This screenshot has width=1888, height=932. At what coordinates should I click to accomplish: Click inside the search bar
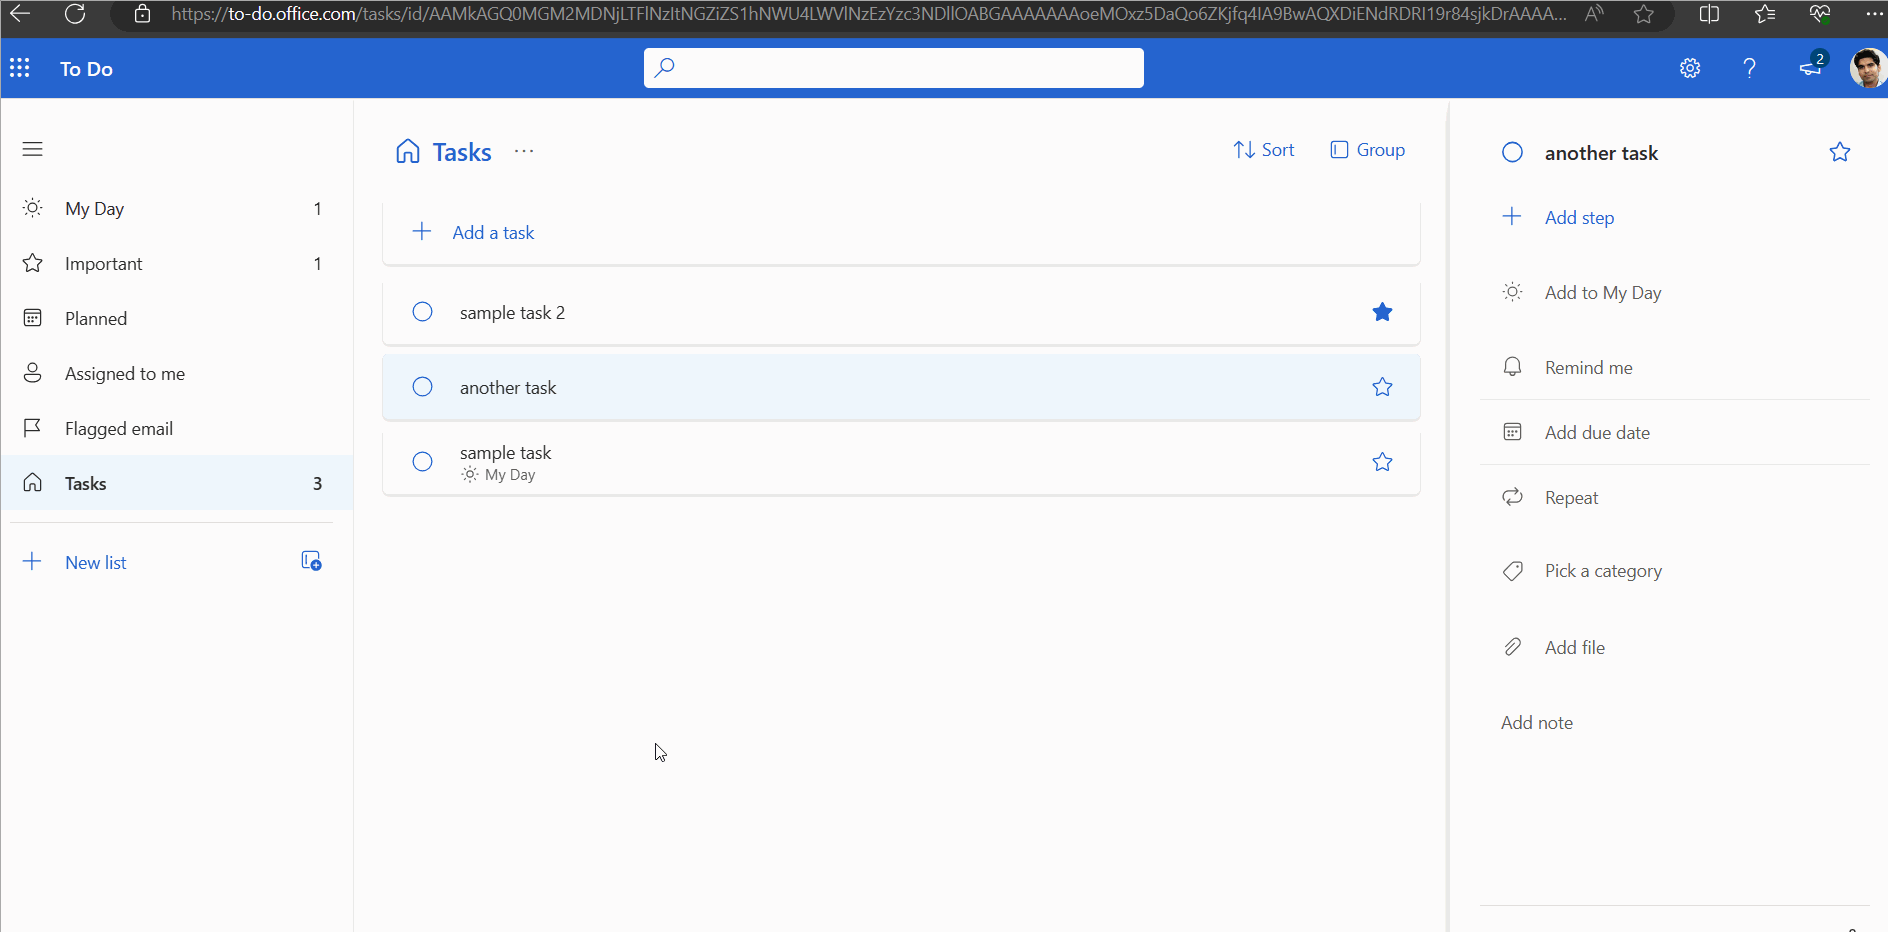point(892,67)
